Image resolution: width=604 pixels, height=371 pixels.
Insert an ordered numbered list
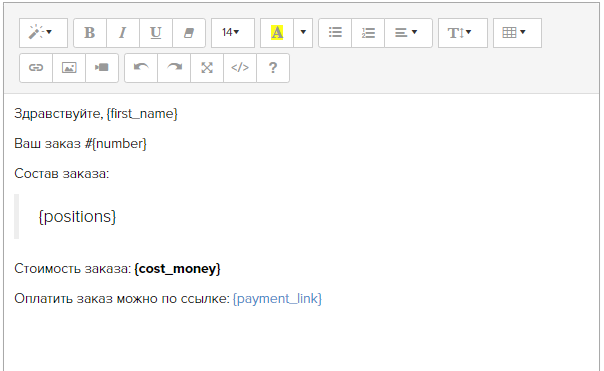click(368, 33)
